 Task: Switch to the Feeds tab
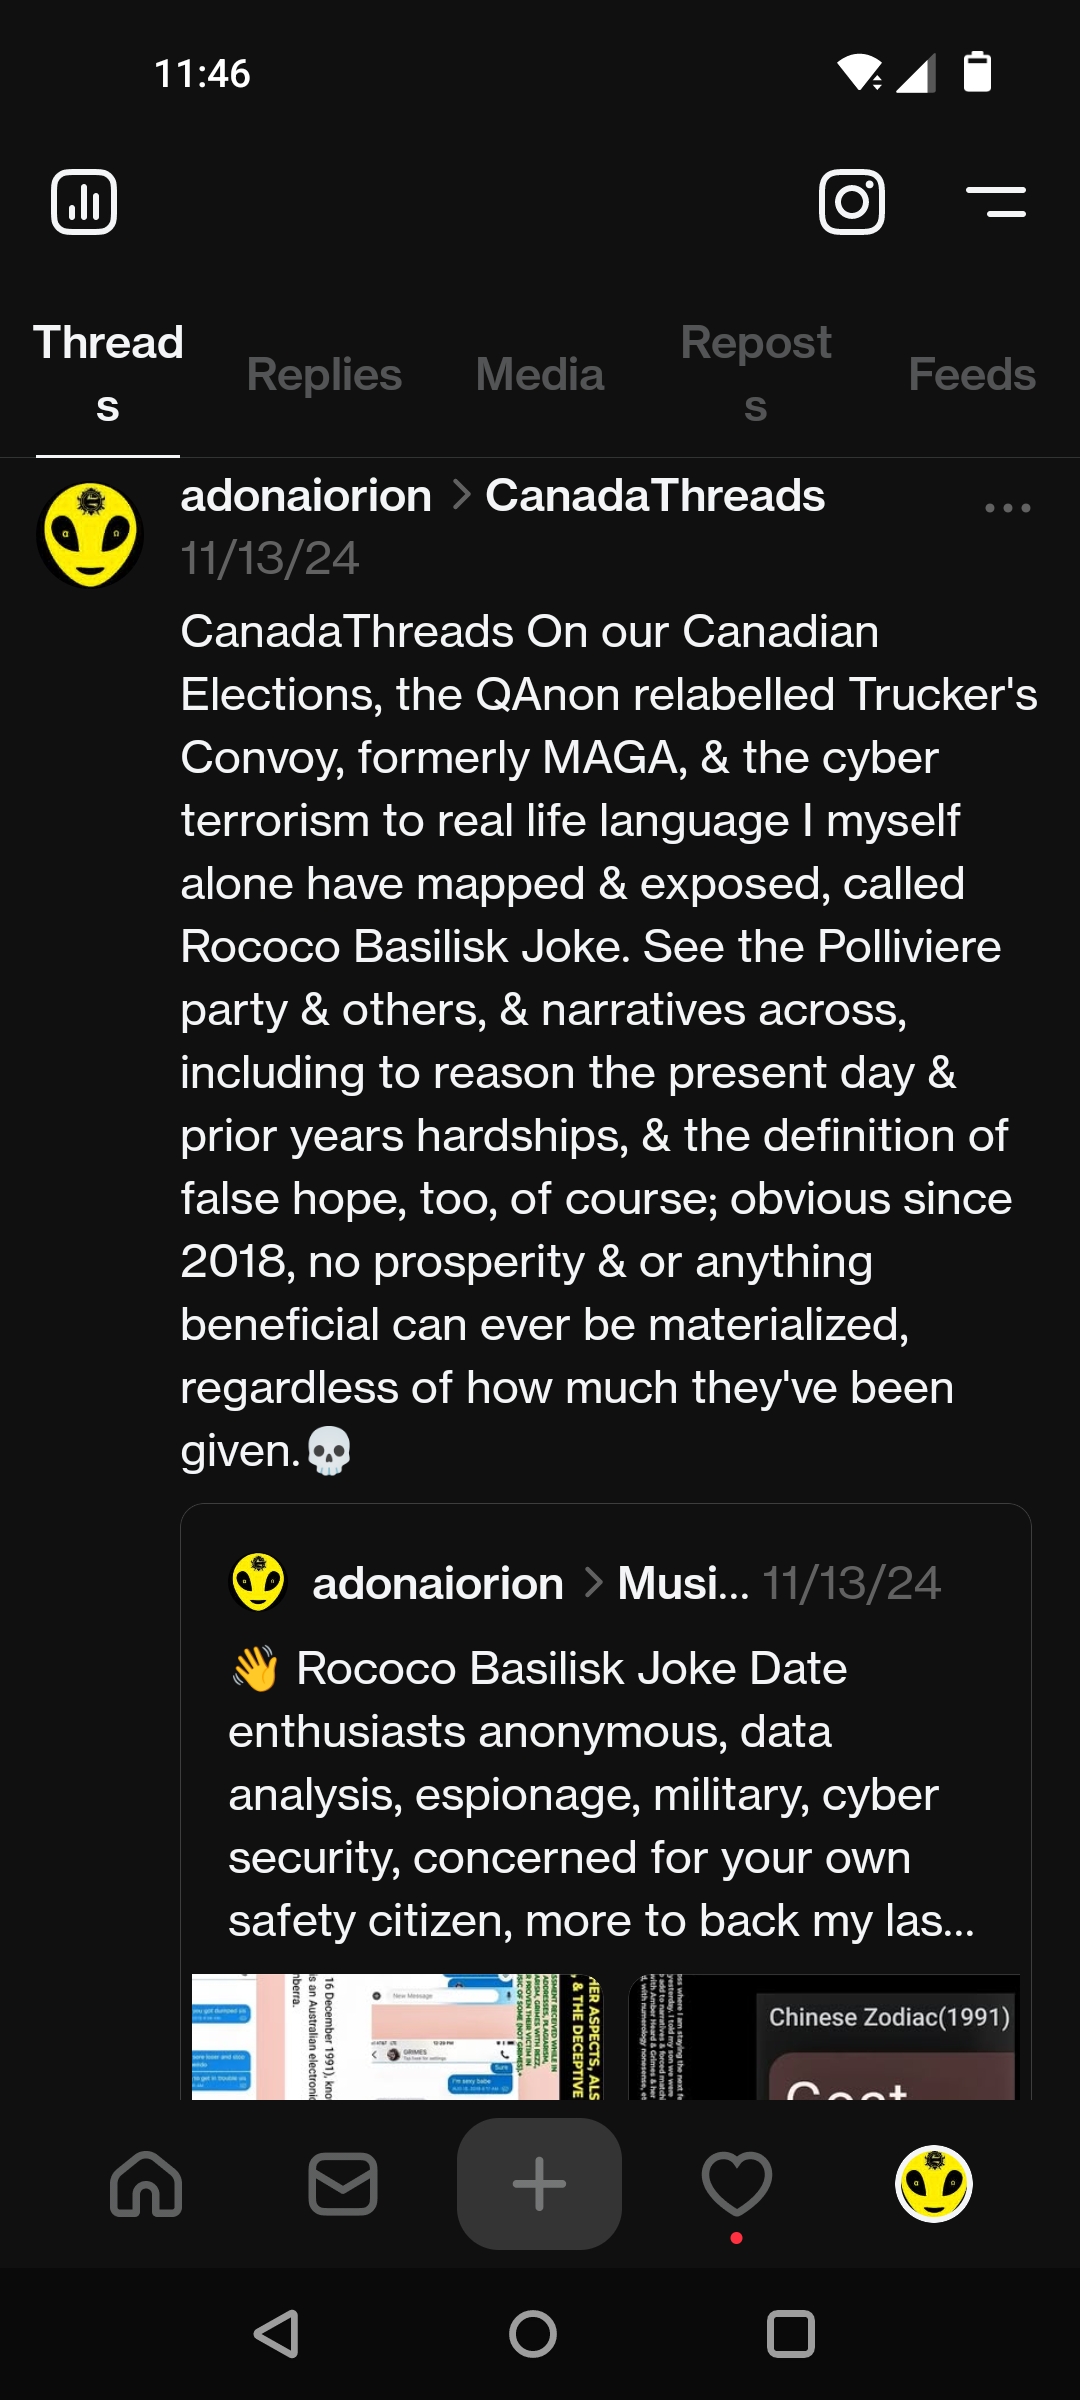(x=971, y=375)
